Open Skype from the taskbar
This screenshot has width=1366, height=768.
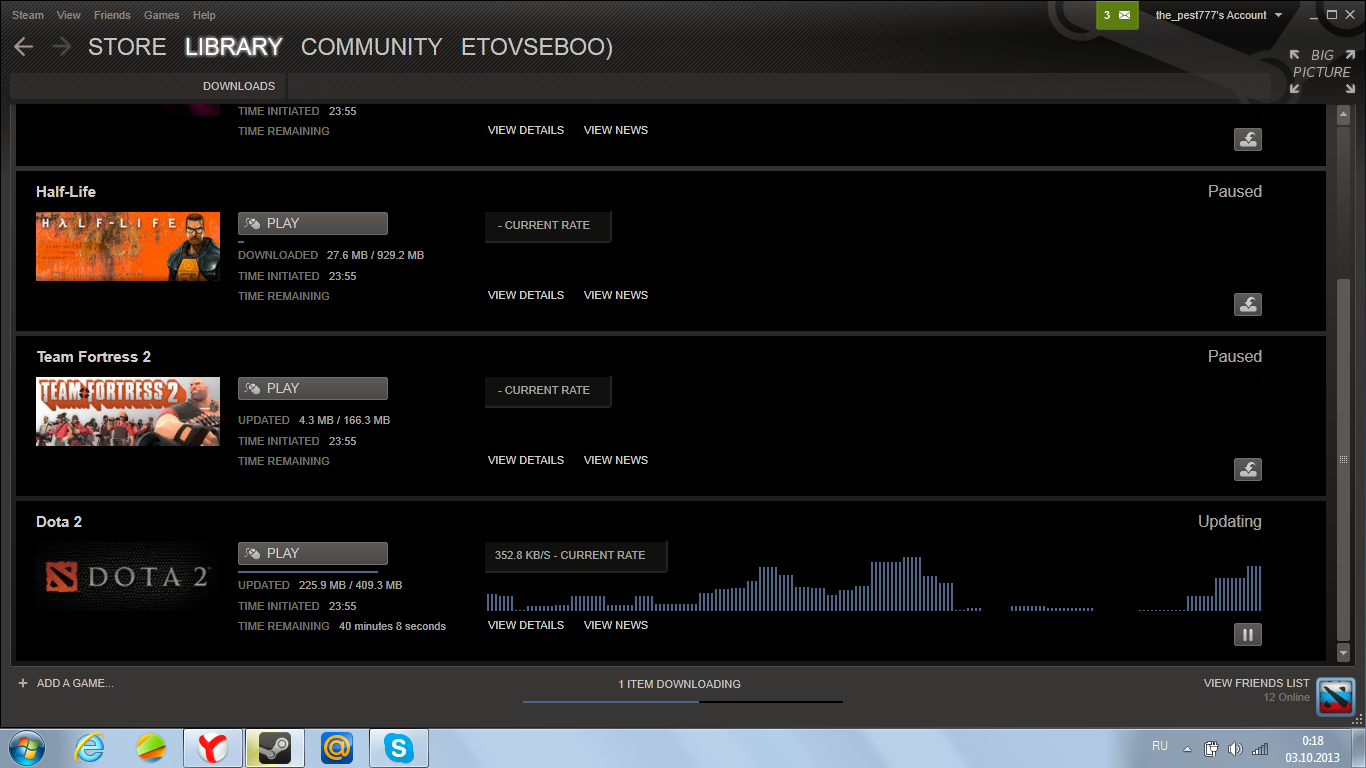click(x=399, y=747)
